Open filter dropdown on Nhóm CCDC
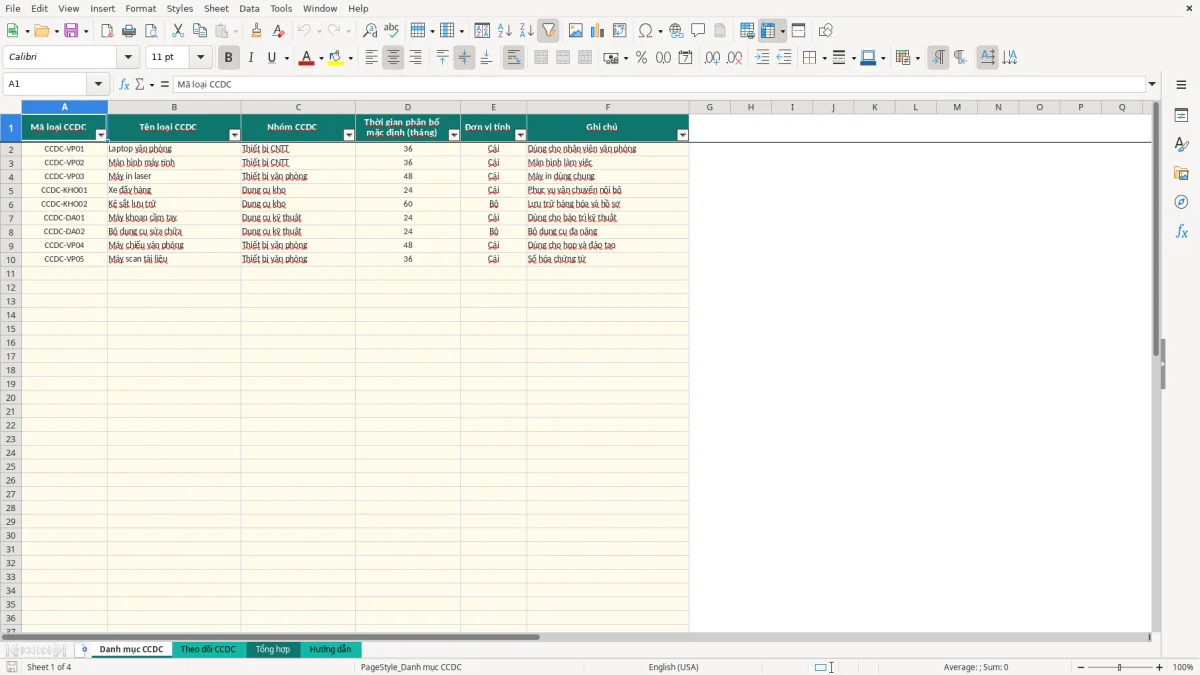The width and height of the screenshot is (1200, 675). coord(349,135)
